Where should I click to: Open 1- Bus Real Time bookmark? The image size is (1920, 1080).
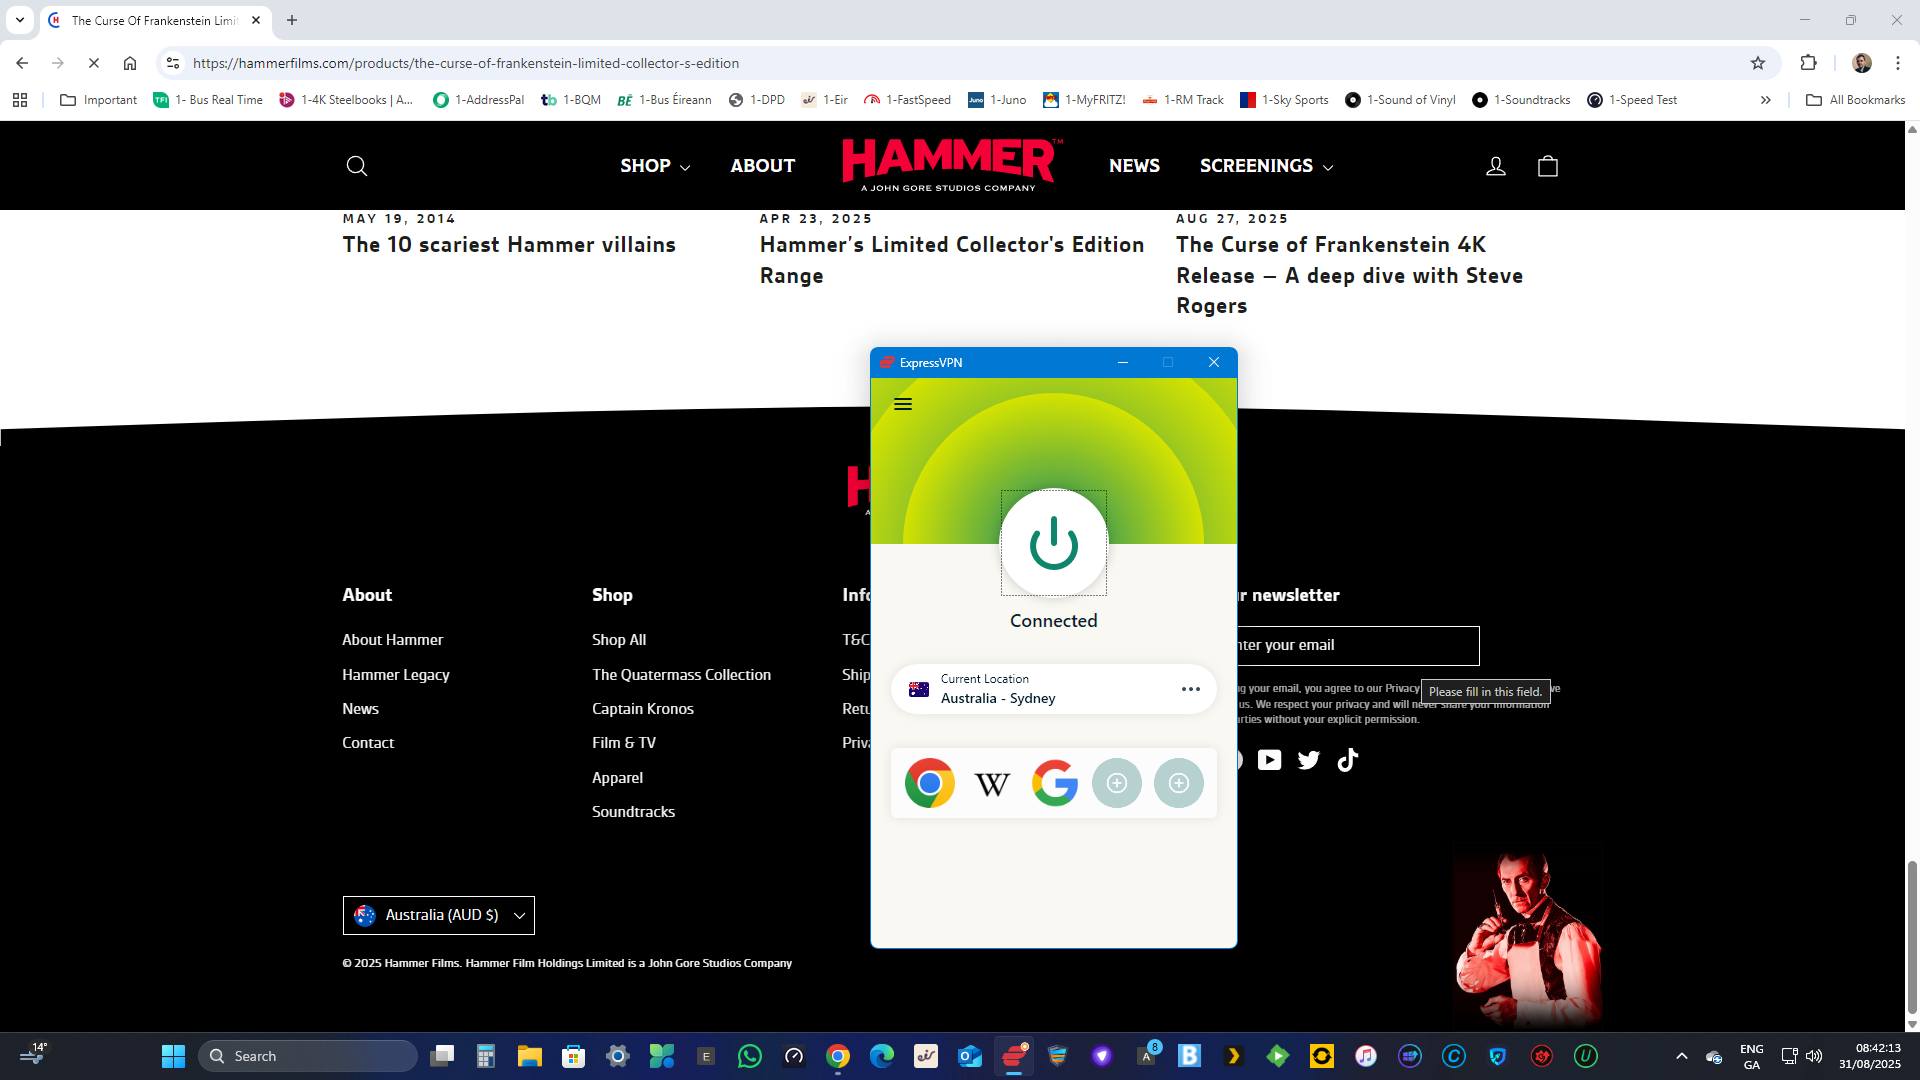[x=208, y=100]
